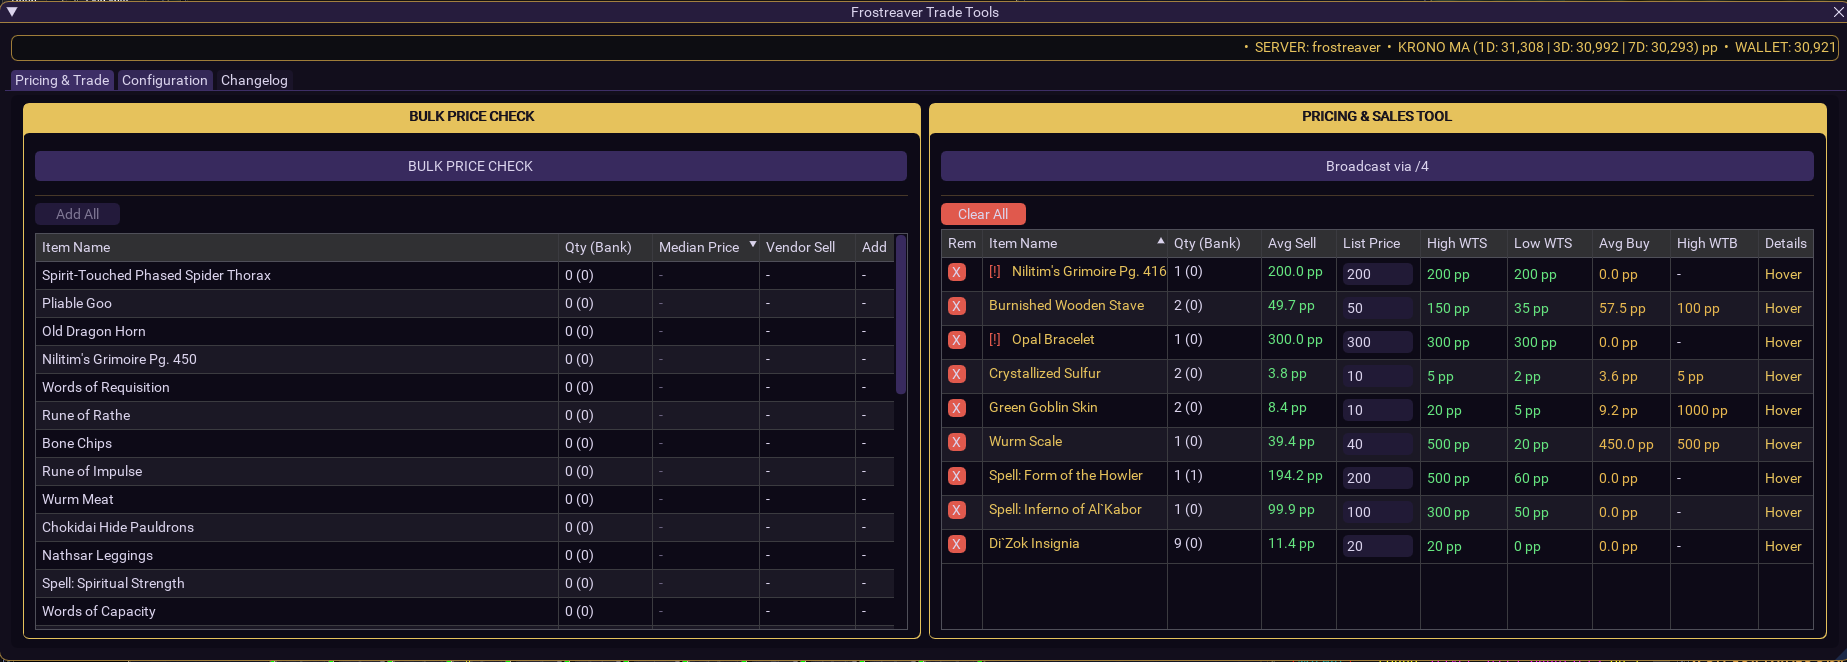Select Chokidai Hide Pauldrons row

(x=465, y=527)
